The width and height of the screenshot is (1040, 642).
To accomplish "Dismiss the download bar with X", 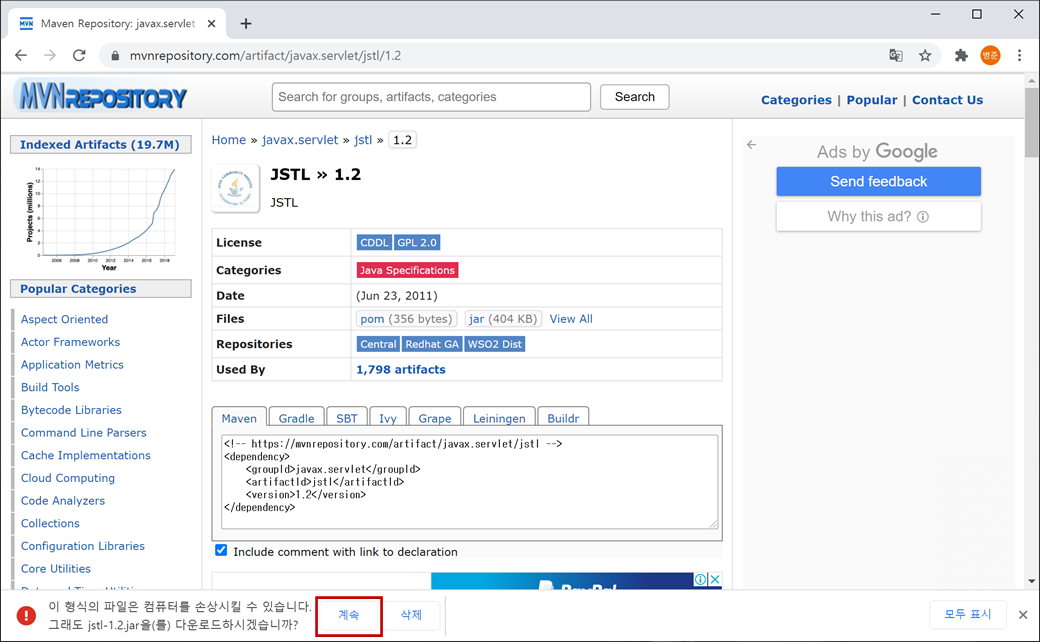I will pos(1023,615).
